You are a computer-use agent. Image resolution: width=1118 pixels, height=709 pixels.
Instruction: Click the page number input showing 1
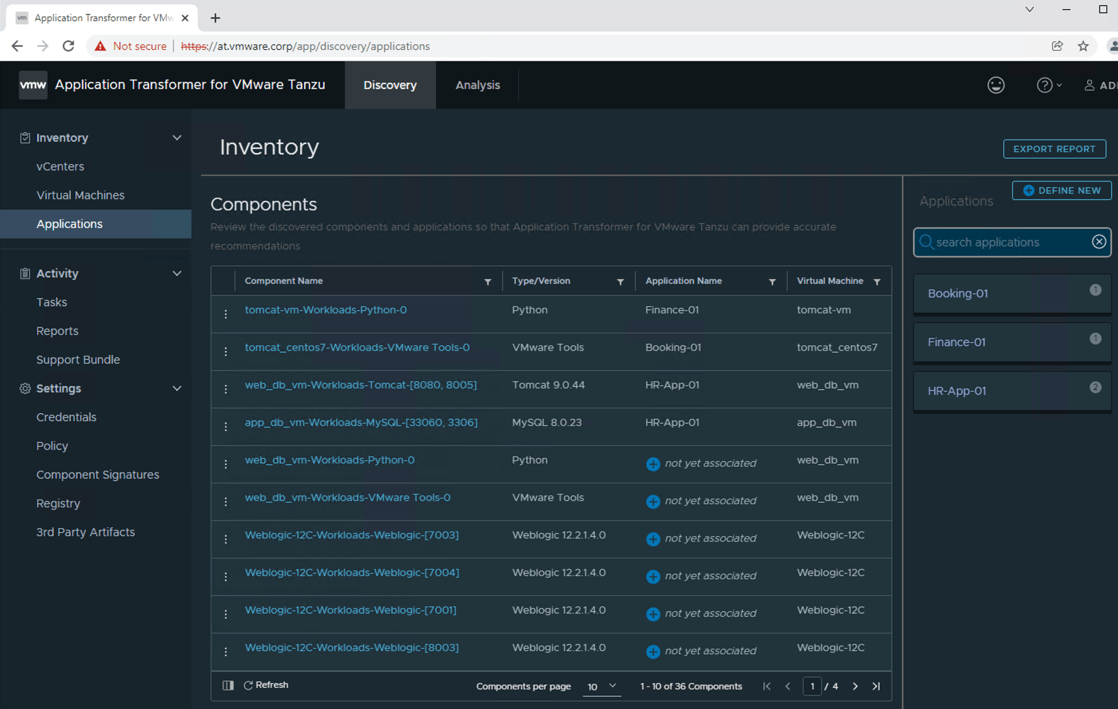(x=813, y=686)
